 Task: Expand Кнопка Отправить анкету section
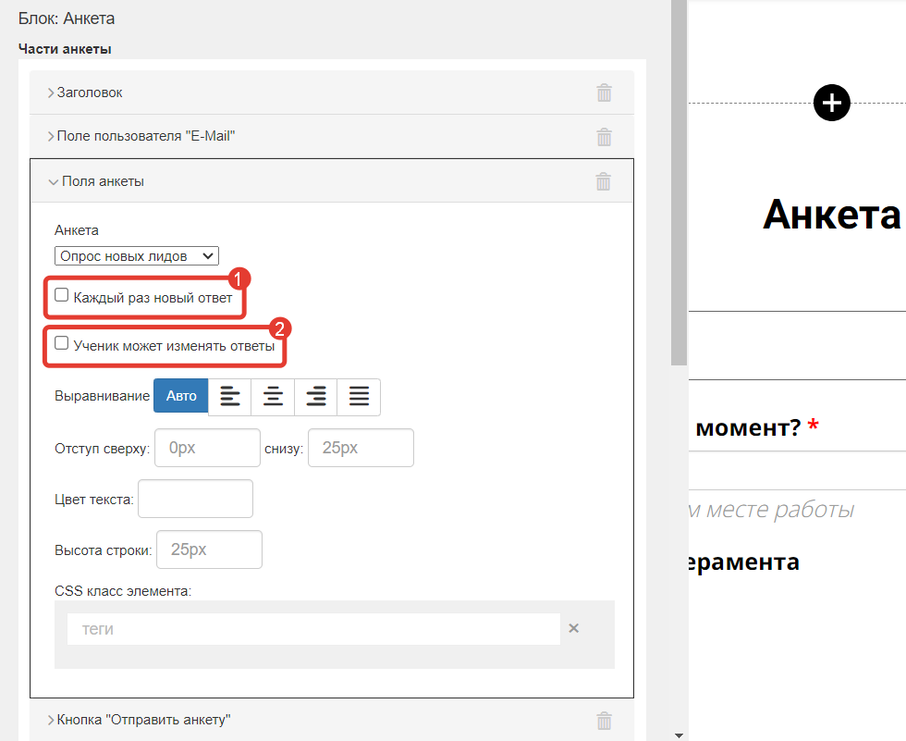[x=143, y=720]
